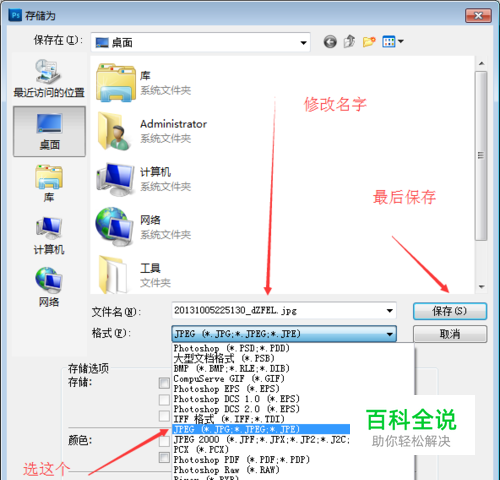Click the Photoshop icon in the title bar
Screen dimensions: 500x480
click(x=15, y=15)
